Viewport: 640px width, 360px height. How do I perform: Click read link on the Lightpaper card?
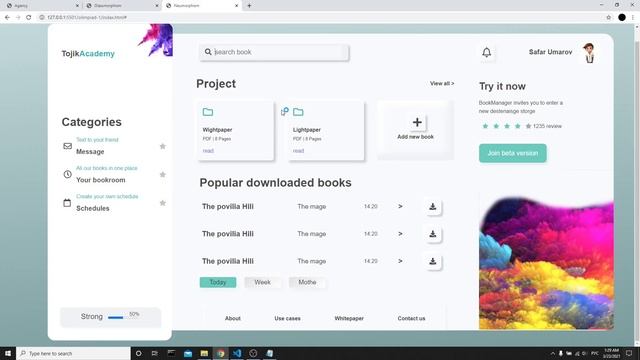pyautogui.click(x=298, y=151)
